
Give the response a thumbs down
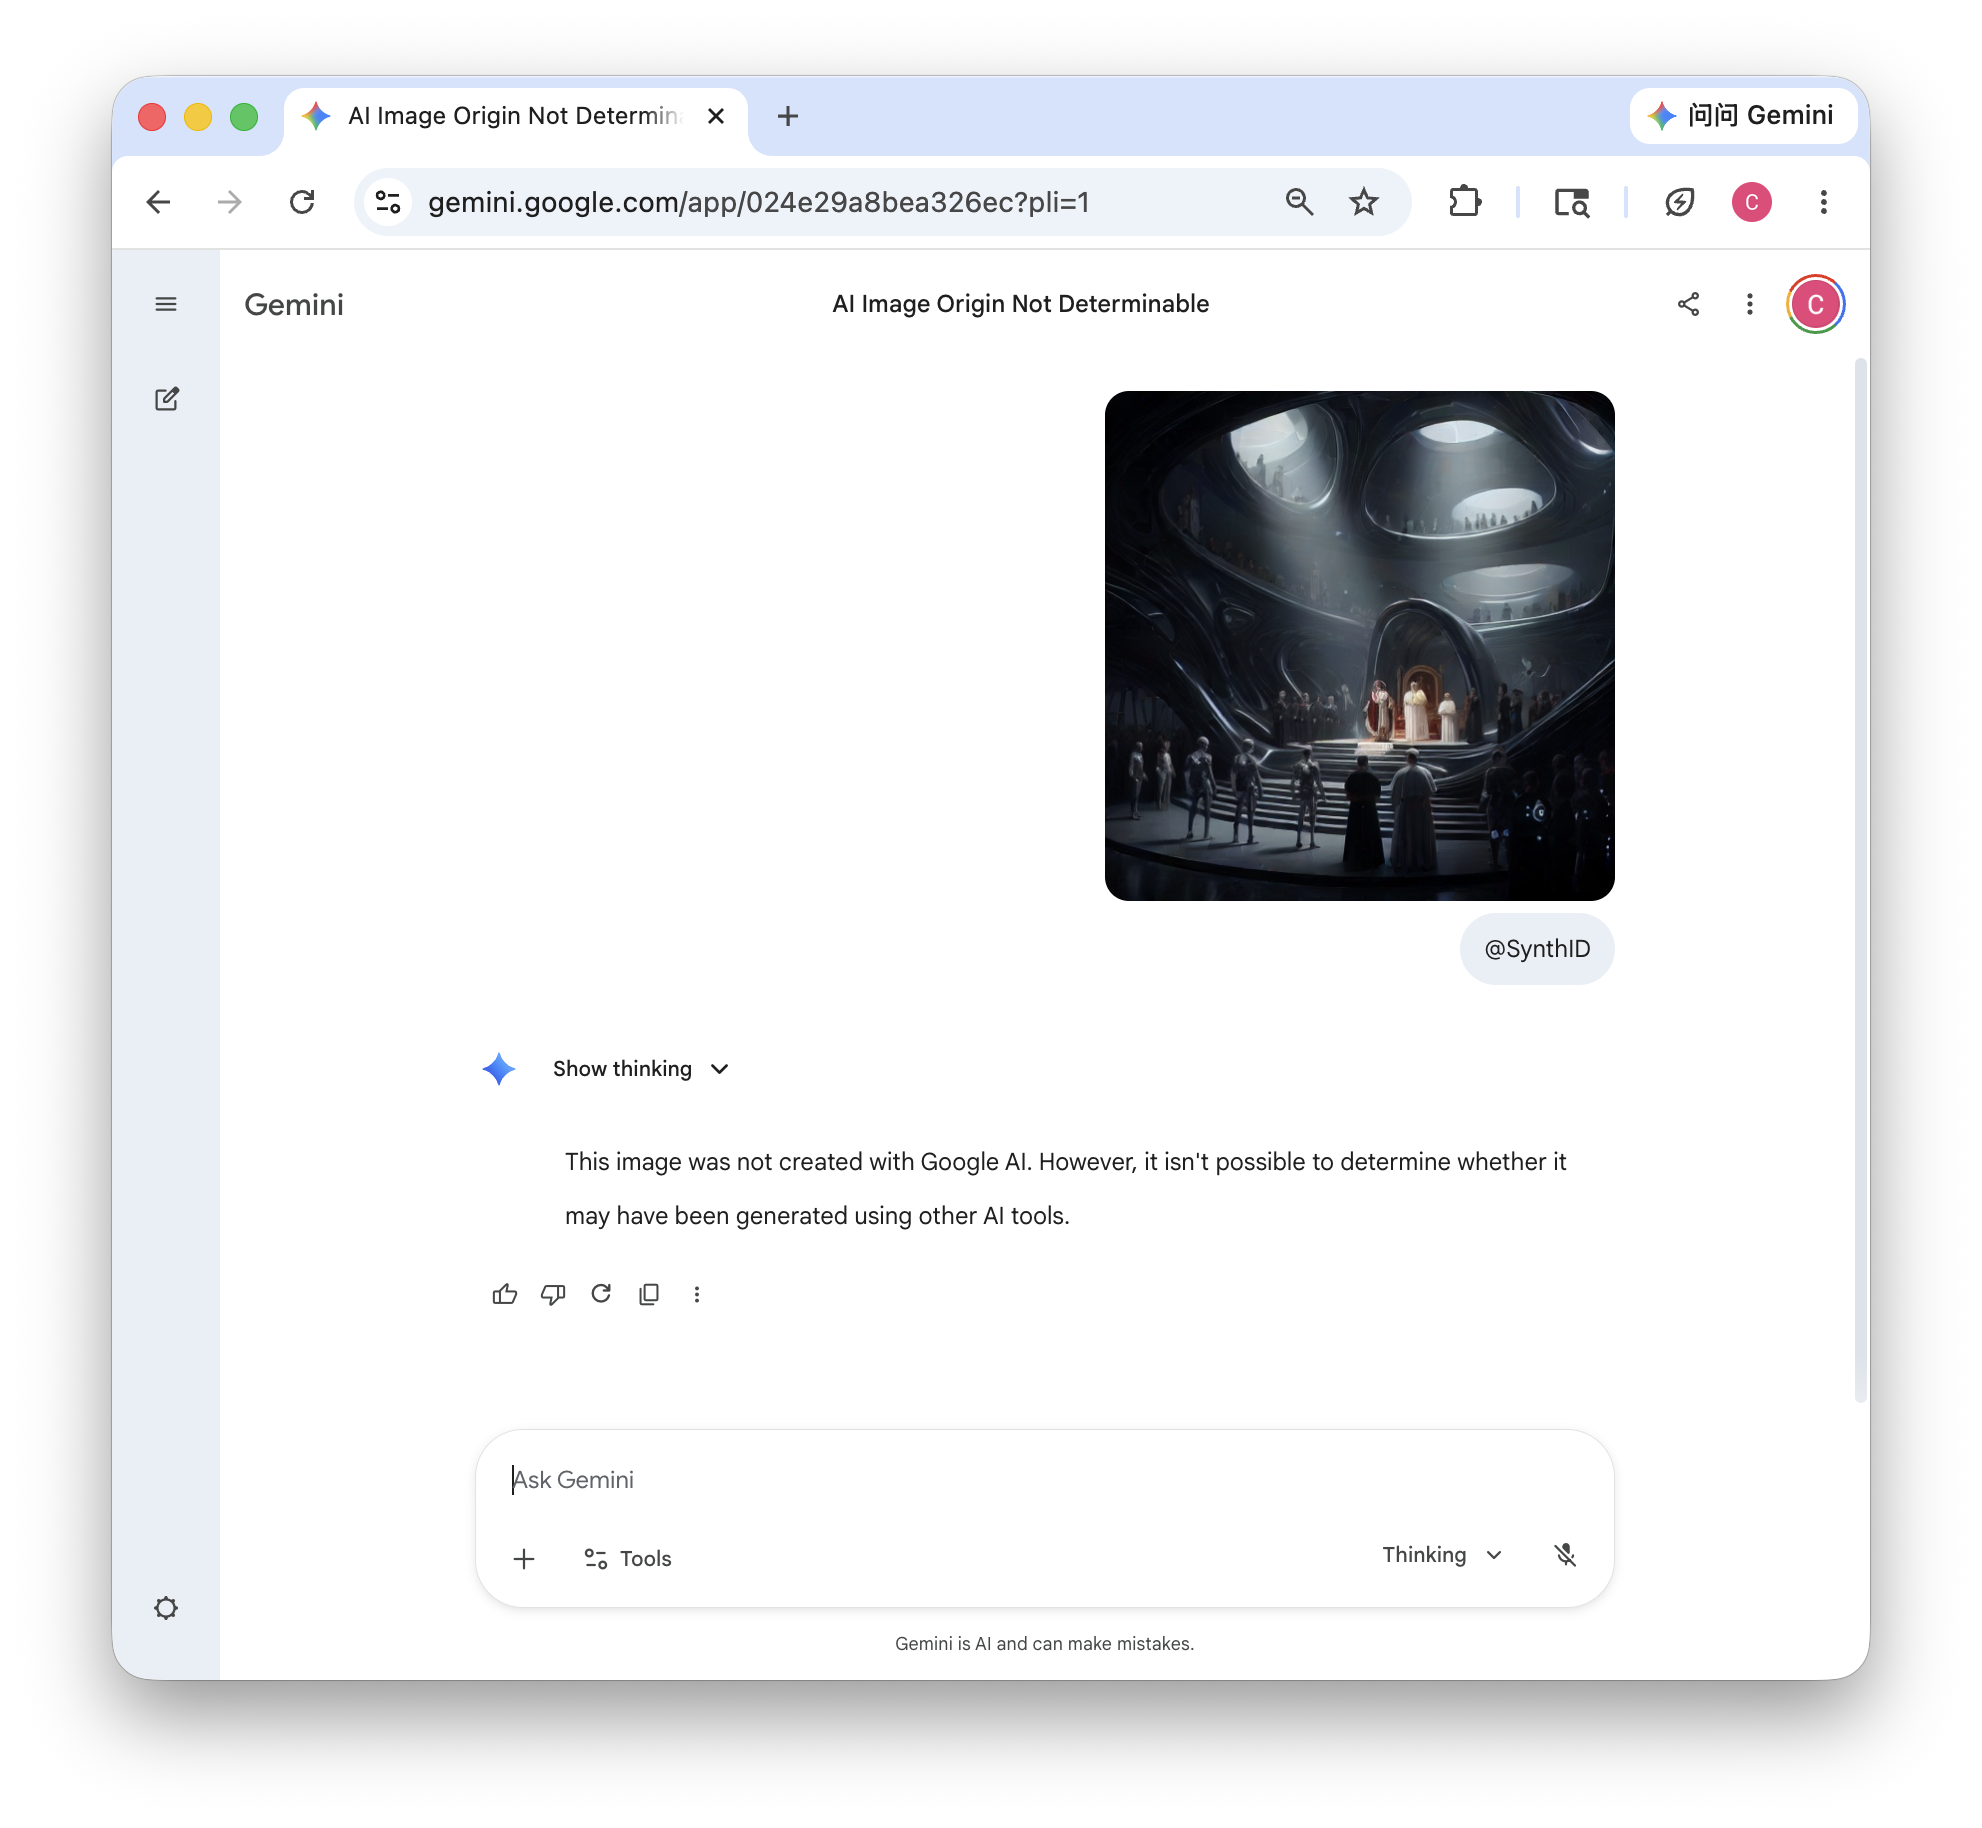point(553,1294)
